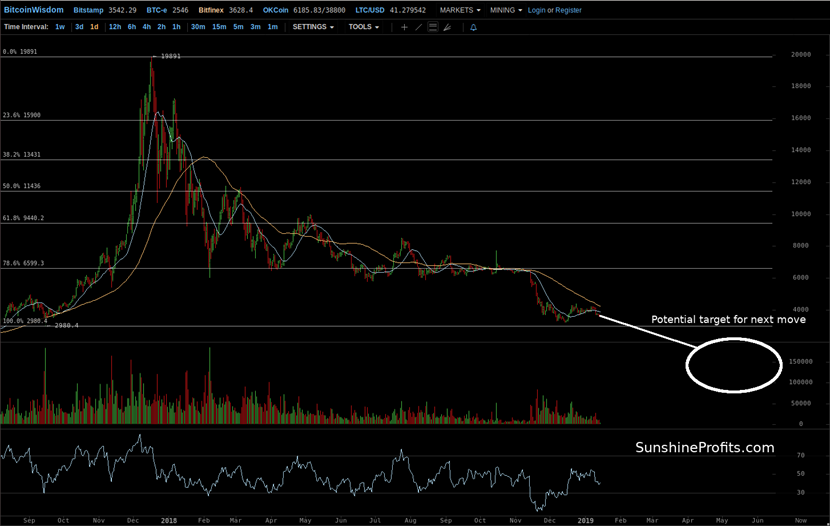The height and width of the screenshot is (526, 830).
Task: Switch time interval to 1w
Action: [60, 27]
